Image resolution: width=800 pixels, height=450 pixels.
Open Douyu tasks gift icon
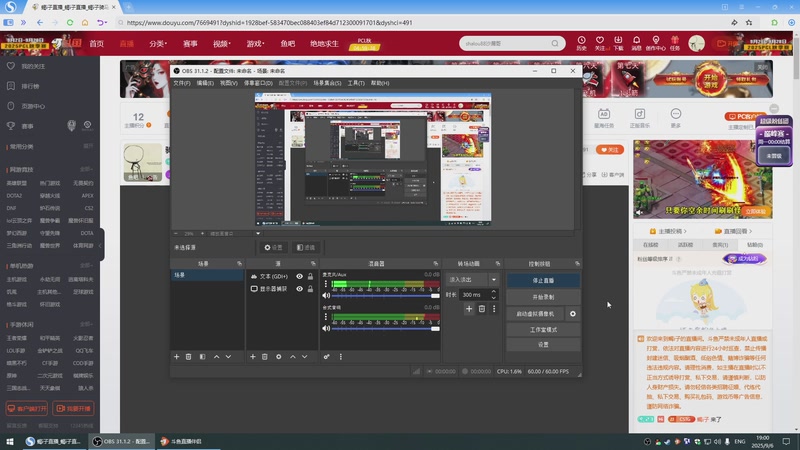pyautogui.click(x=675, y=43)
